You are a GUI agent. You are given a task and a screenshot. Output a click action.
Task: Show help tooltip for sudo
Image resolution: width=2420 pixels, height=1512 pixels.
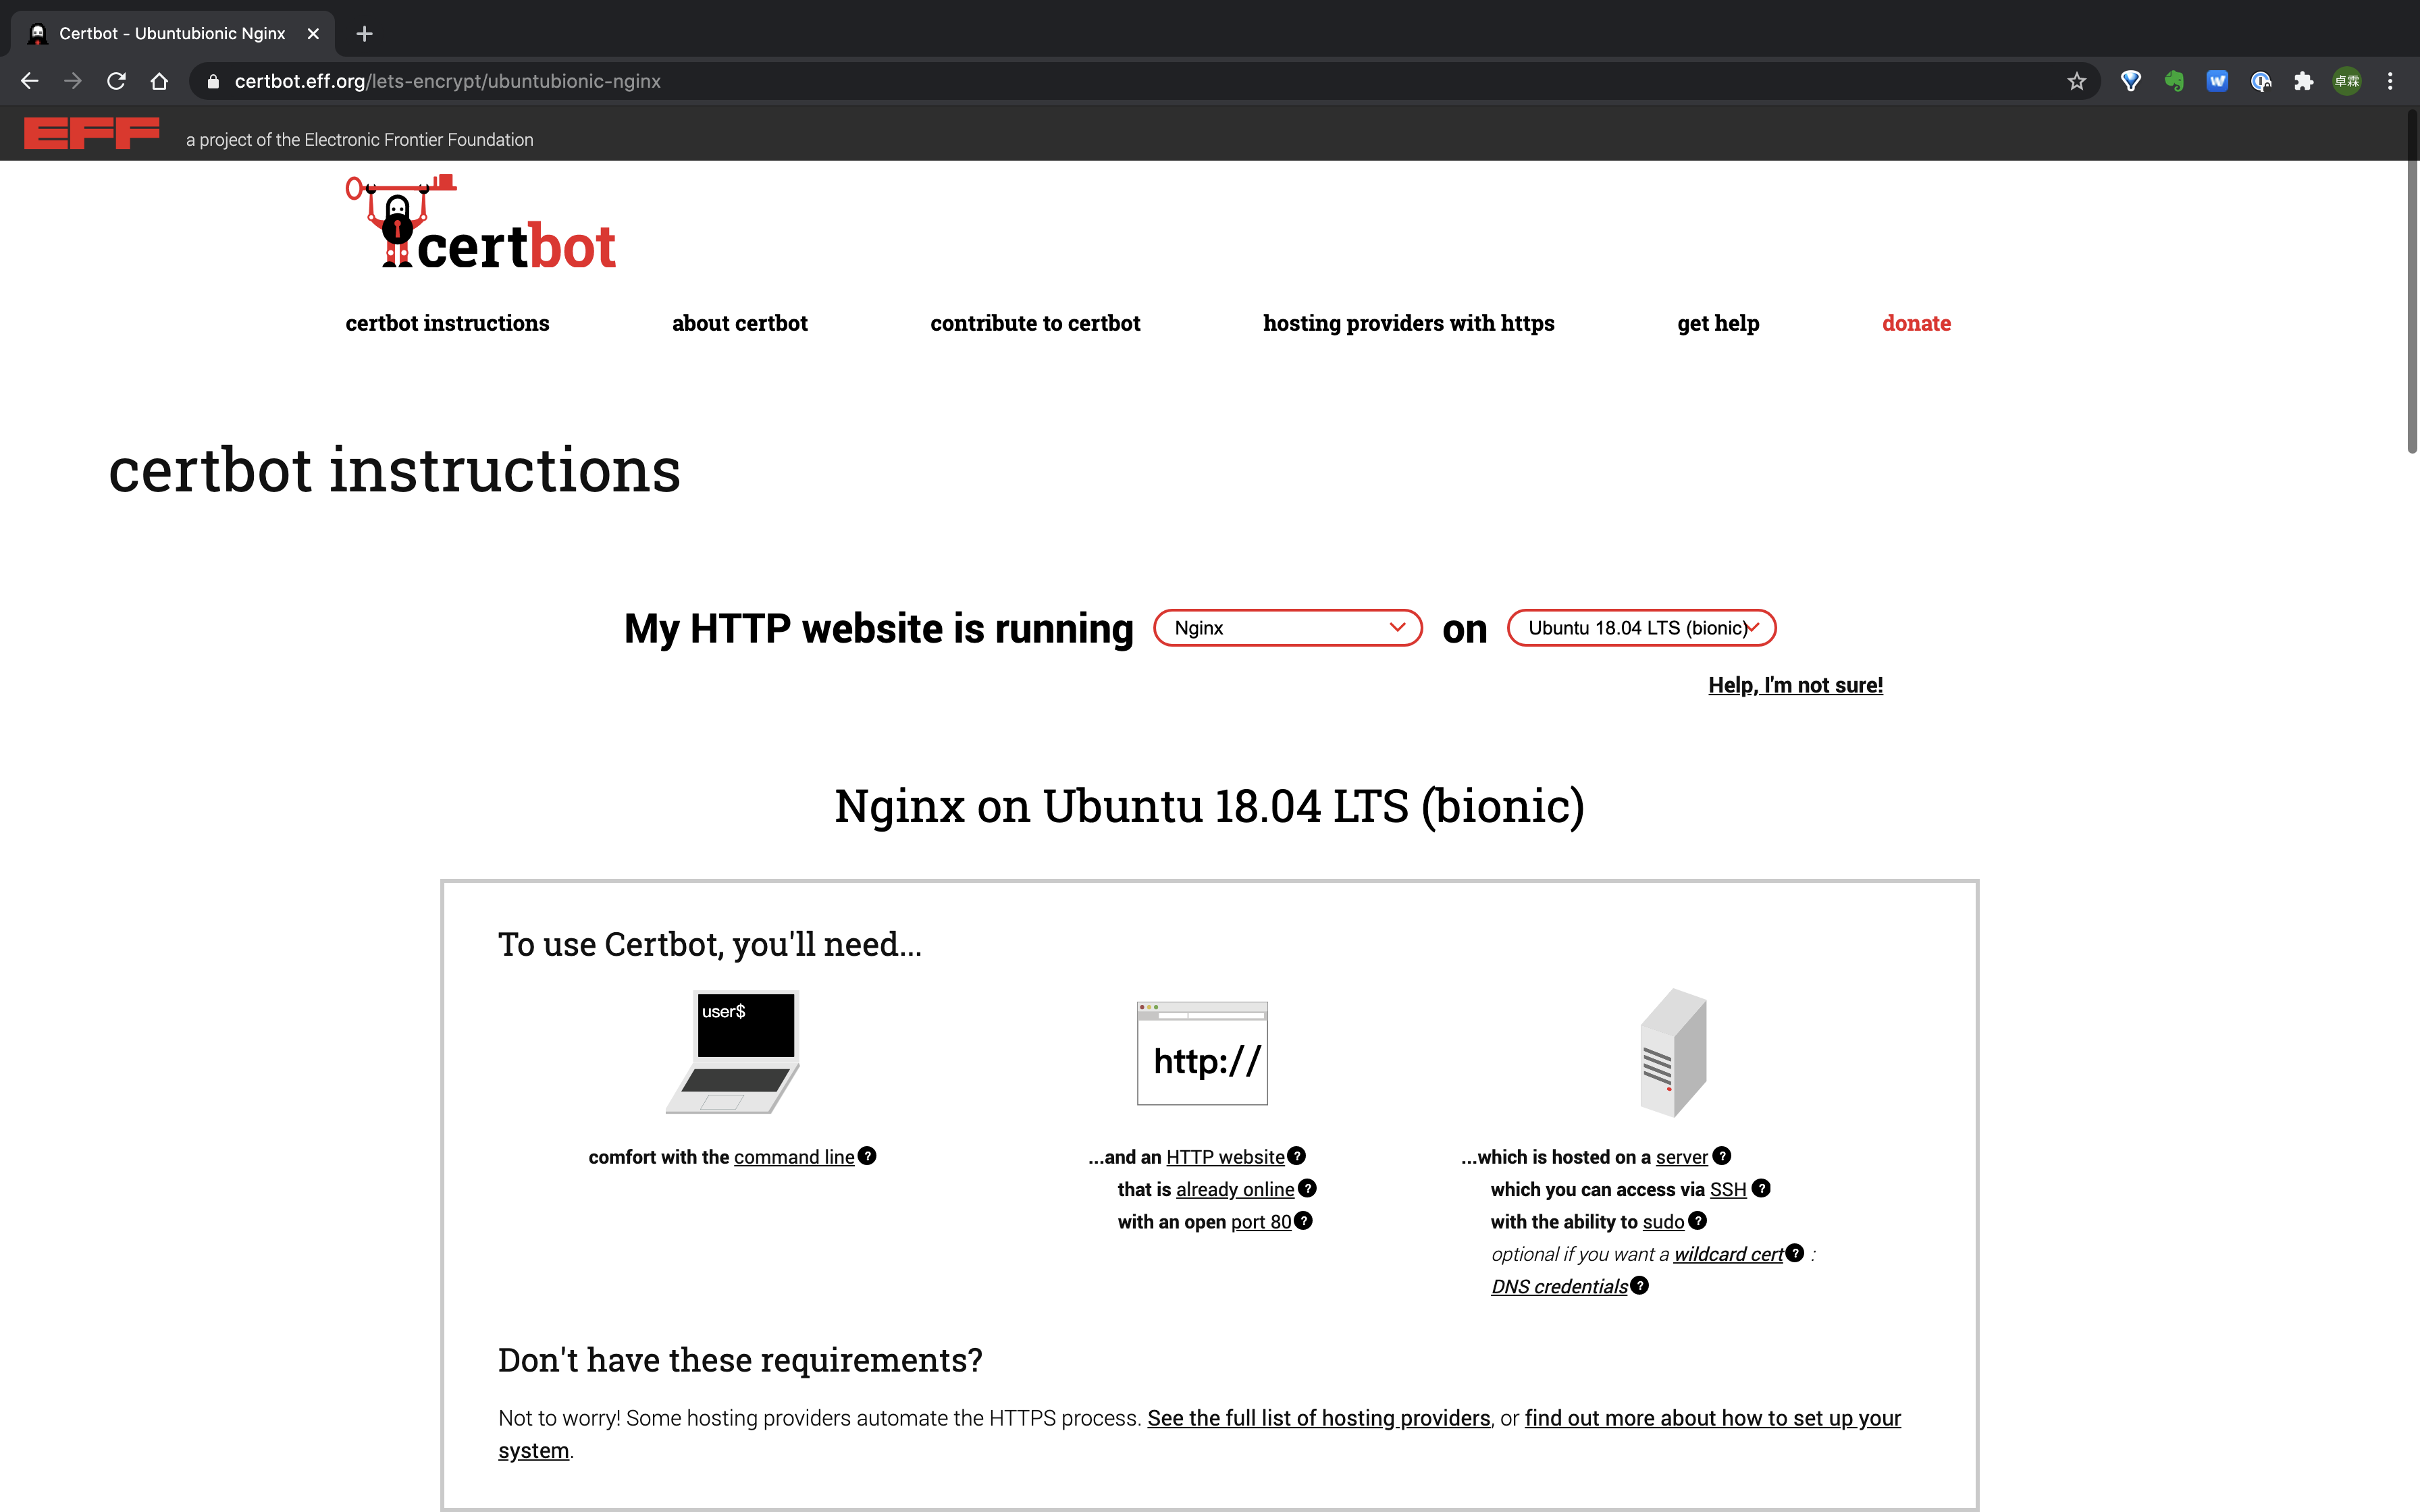pyautogui.click(x=1698, y=1220)
